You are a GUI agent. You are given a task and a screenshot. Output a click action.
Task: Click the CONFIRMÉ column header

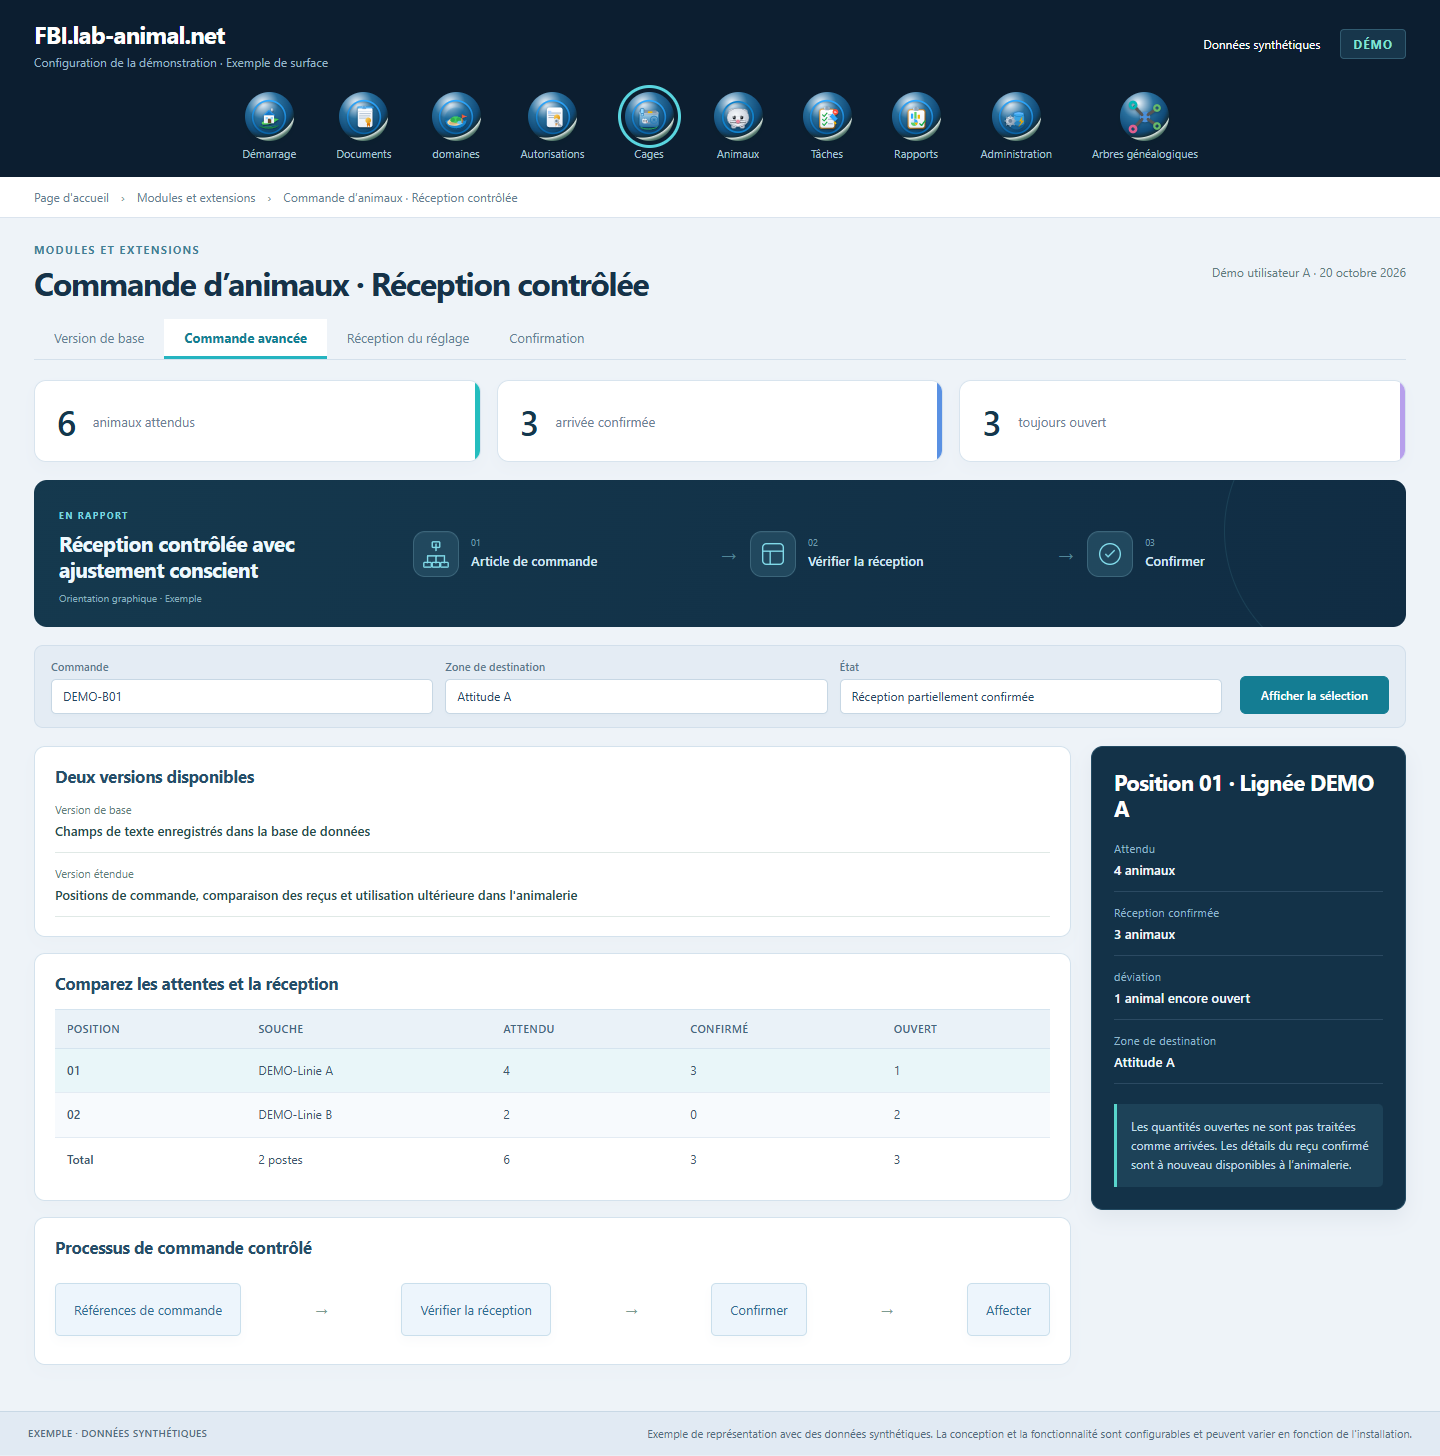coord(719,1029)
